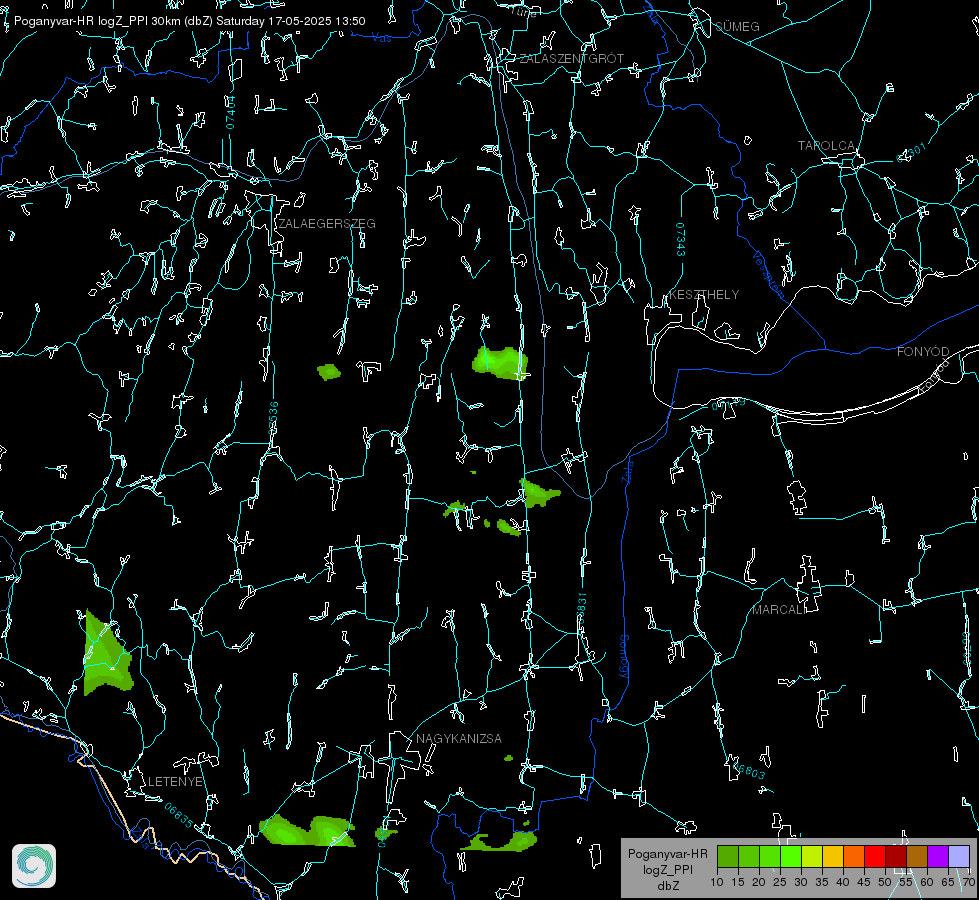Click the swirl logo icon
Screen dimensions: 979x900
[x=34, y=866]
